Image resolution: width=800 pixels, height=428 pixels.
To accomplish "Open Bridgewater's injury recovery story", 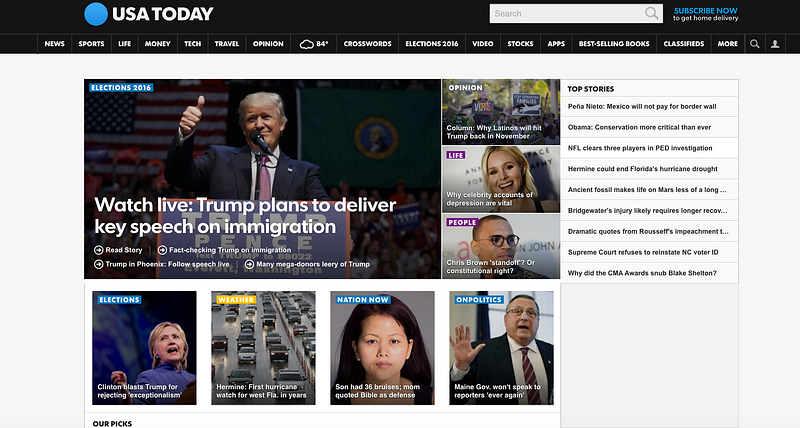I will tap(647, 211).
